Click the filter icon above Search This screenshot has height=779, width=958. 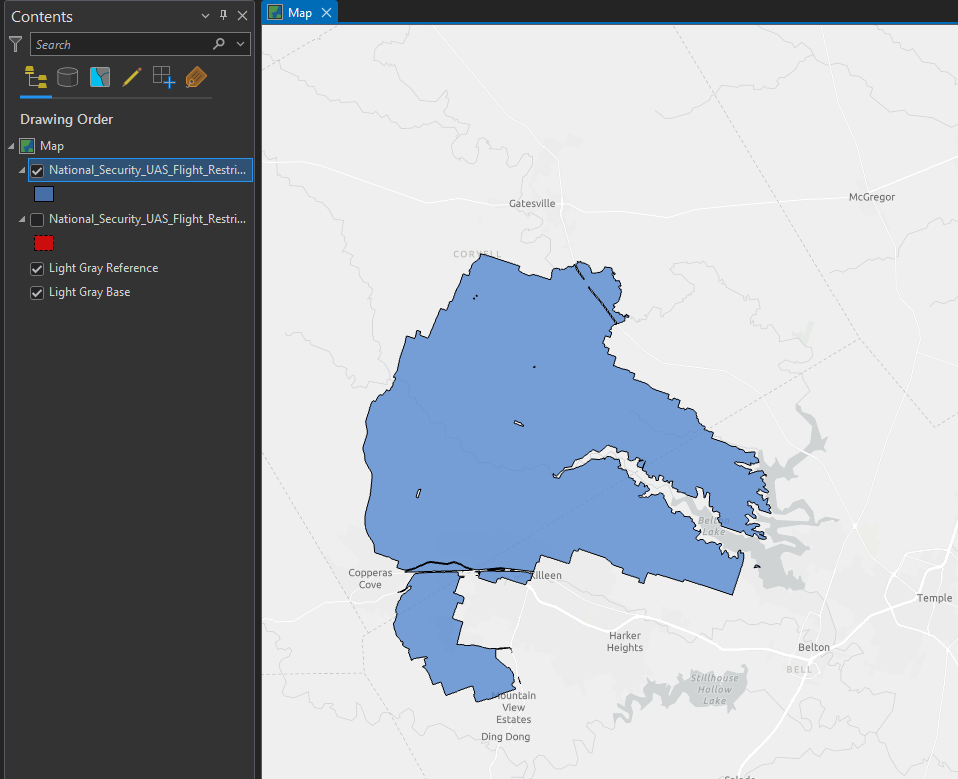(15, 44)
